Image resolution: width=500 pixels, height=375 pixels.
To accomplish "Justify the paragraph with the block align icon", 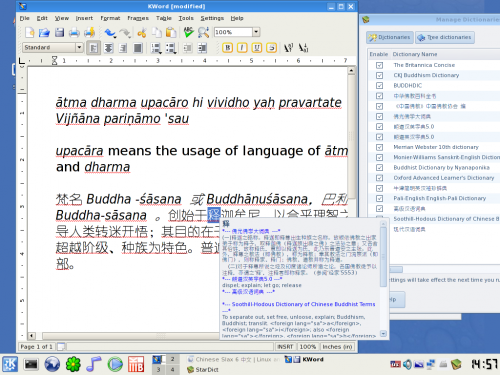I will [138, 48].
